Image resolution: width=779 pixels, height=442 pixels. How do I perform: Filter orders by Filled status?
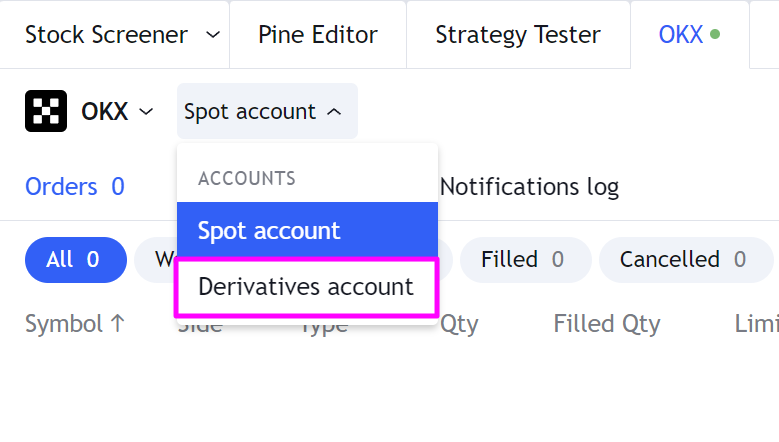coord(521,260)
